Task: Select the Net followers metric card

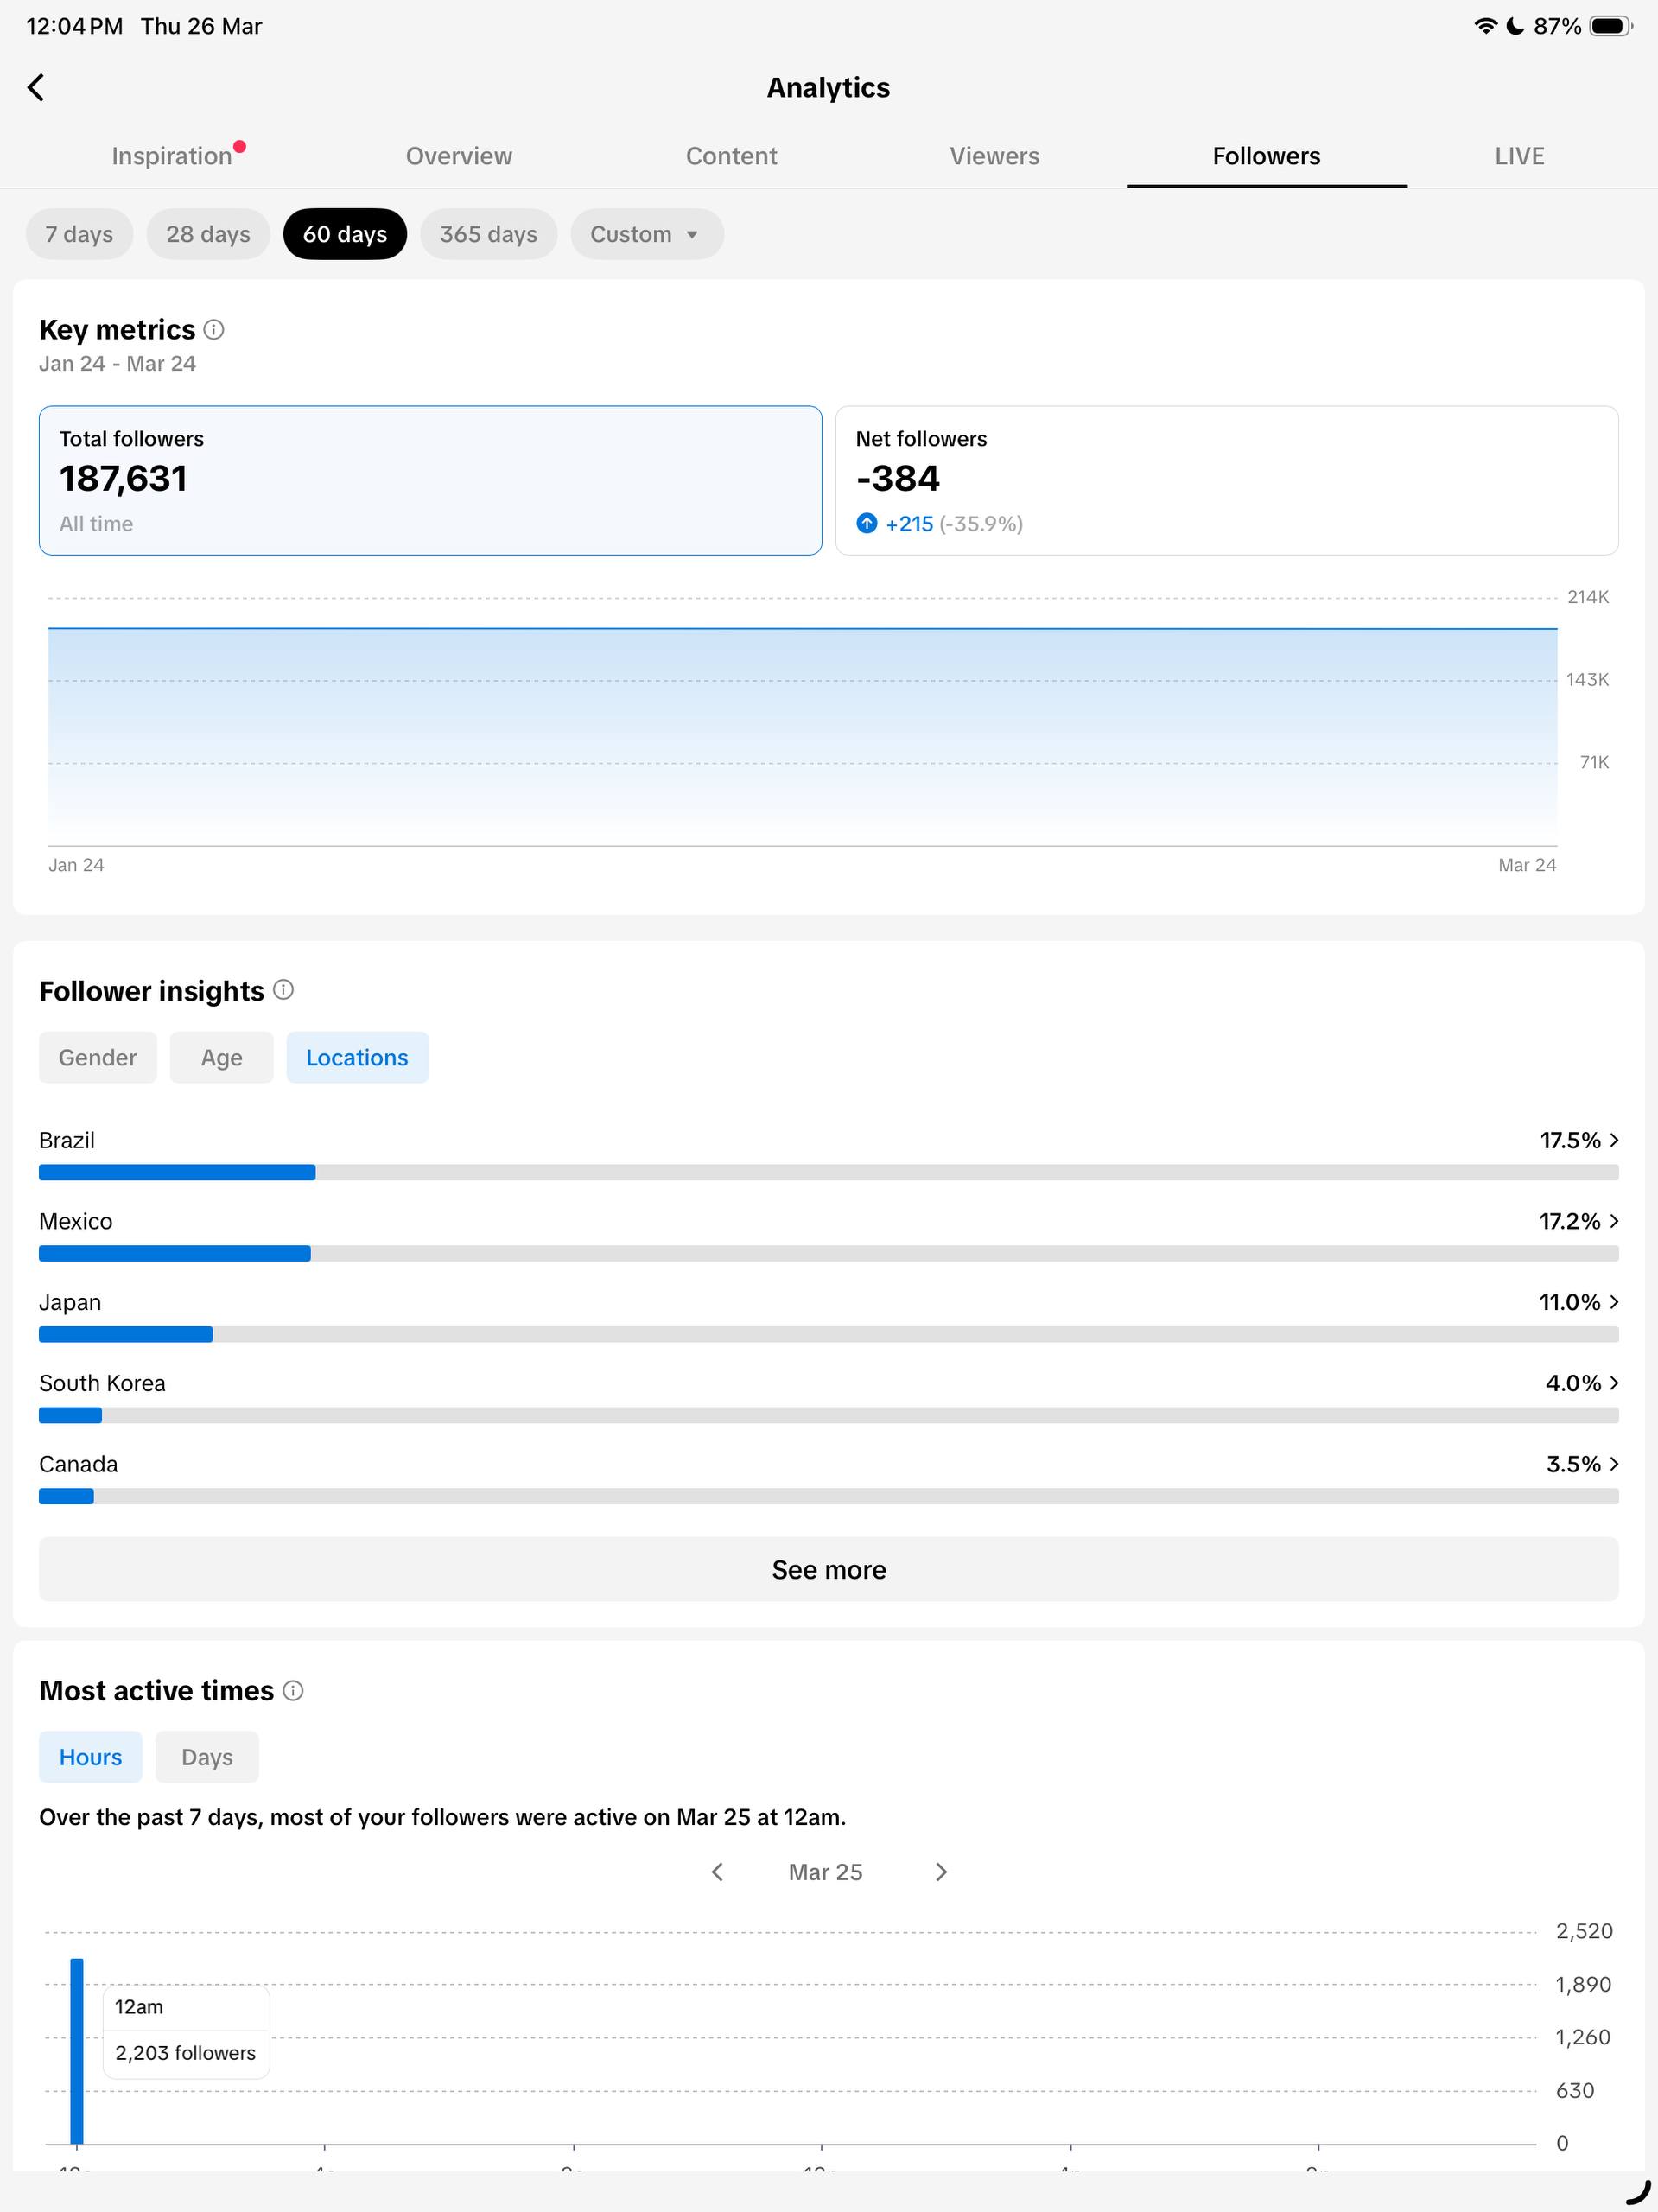Action: [x=1226, y=480]
